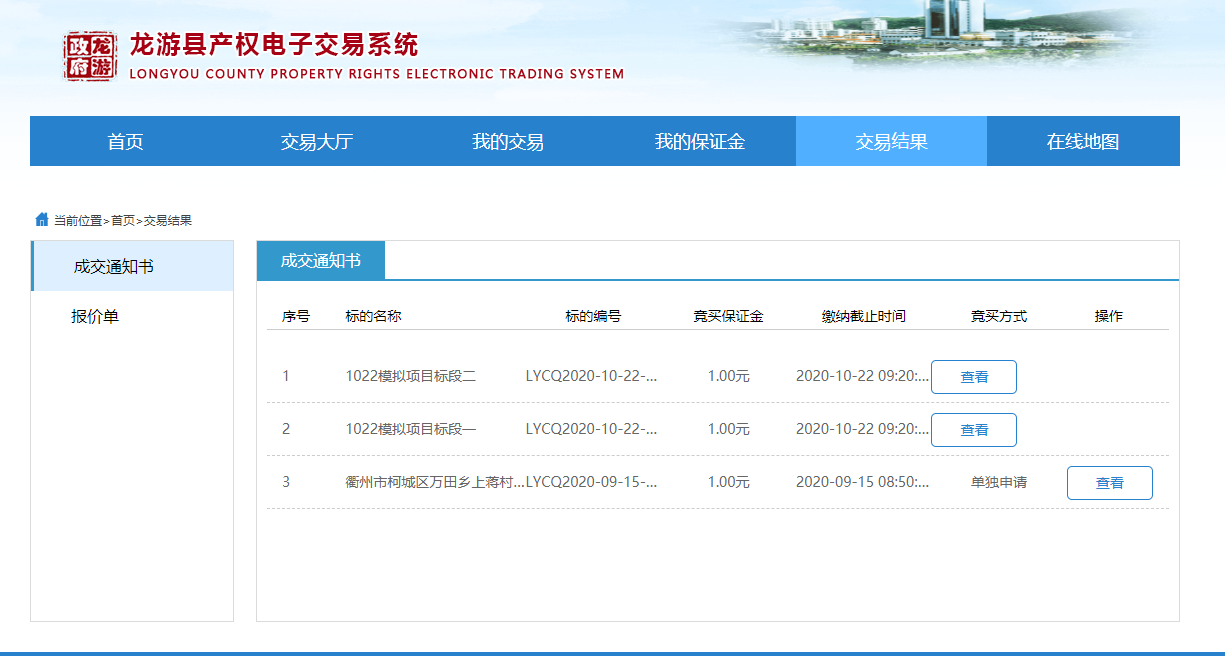
Task: Click 查看 for the 衢州市柯城区 row
Action: point(1109,483)
